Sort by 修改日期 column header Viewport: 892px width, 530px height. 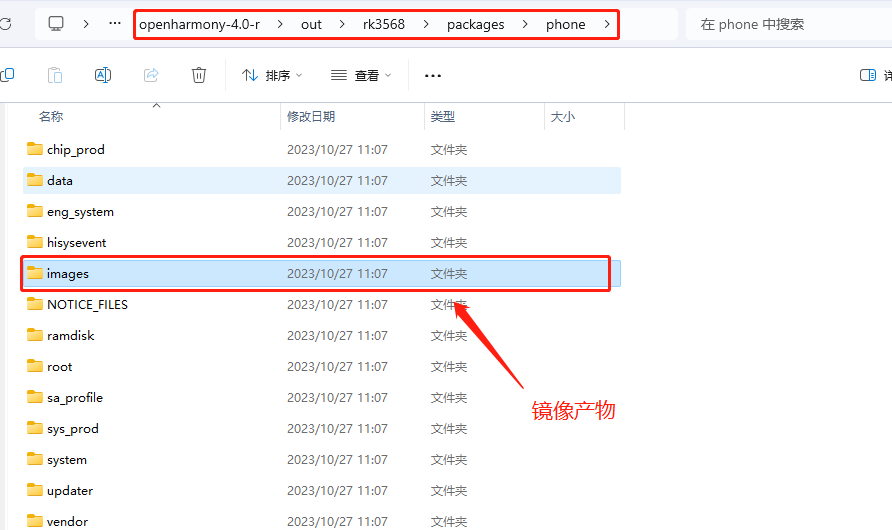(311, 117)
